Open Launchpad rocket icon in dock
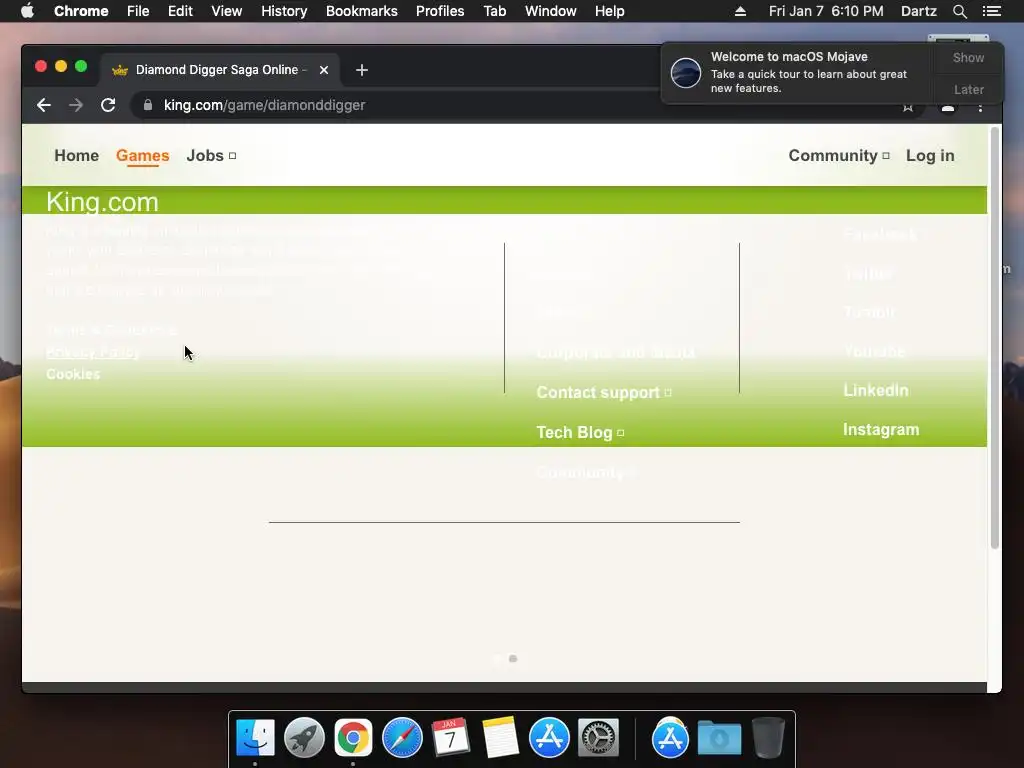The width and height of the screenshot is (1024, 768). point(304,738)
